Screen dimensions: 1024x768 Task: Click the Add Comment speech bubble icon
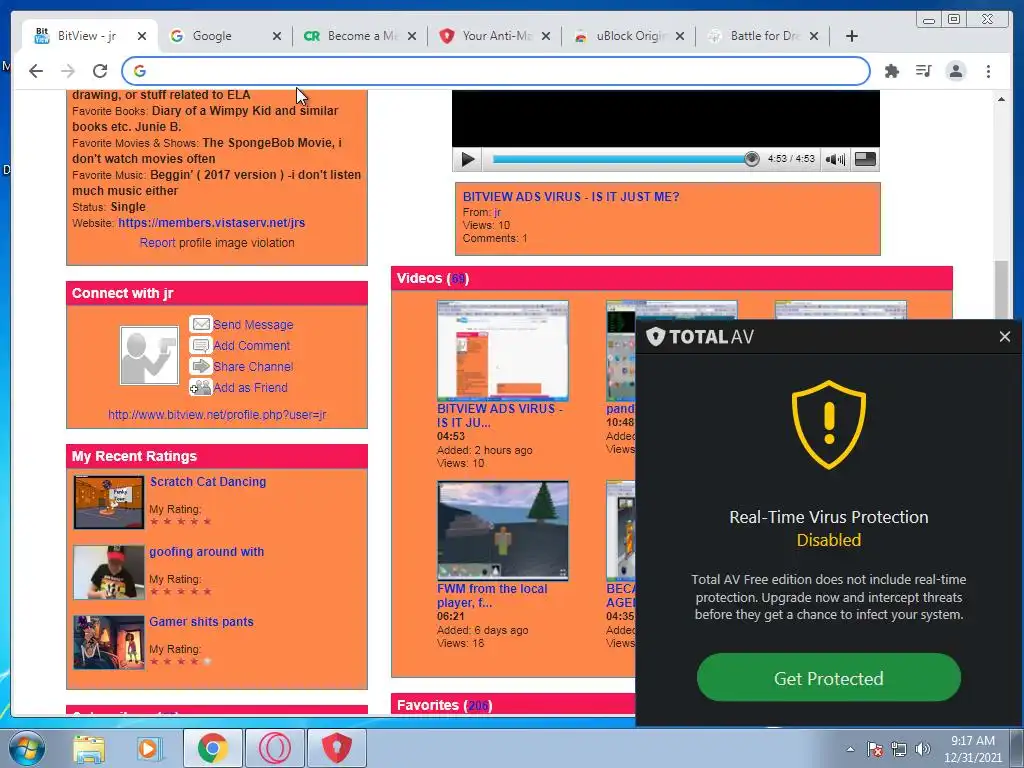point(200,345)
